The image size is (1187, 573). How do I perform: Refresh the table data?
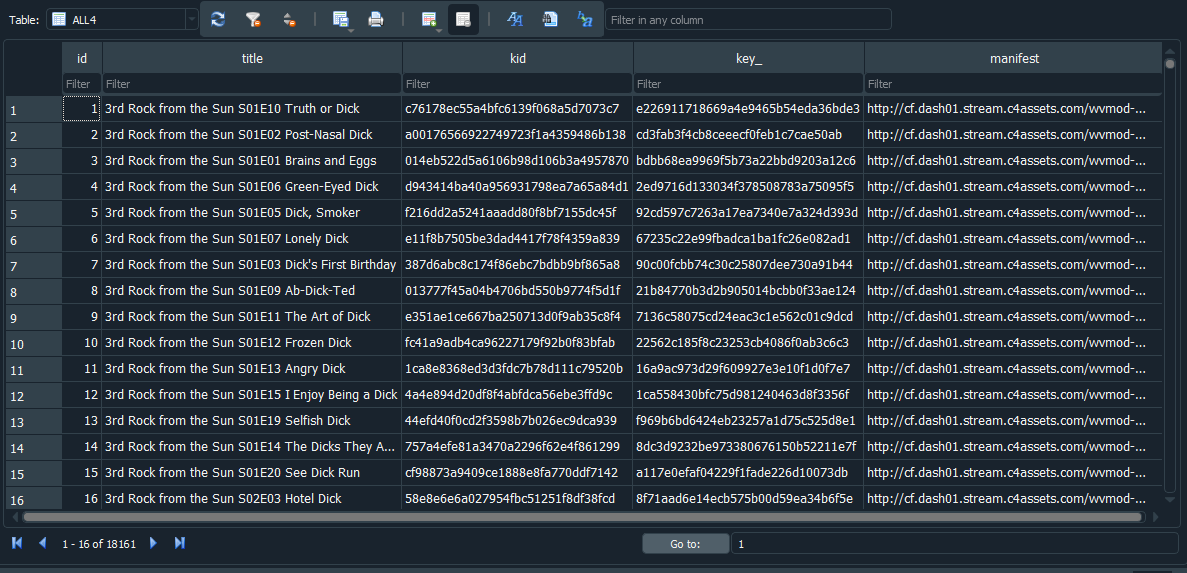pos(218,20)
